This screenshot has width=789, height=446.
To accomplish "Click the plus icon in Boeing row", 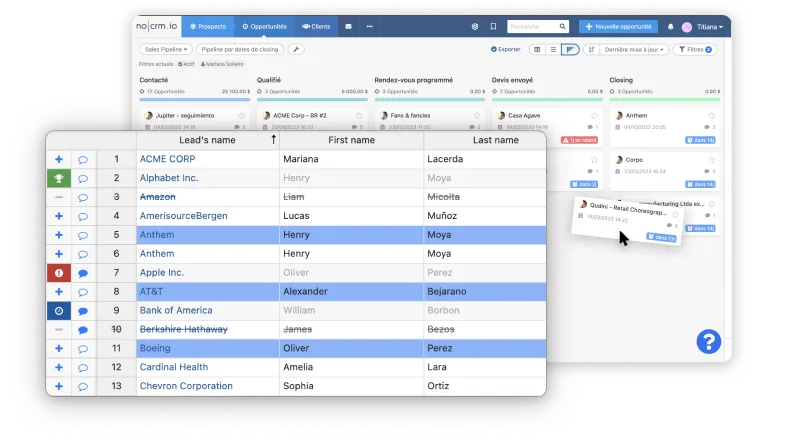I will 59,348.
